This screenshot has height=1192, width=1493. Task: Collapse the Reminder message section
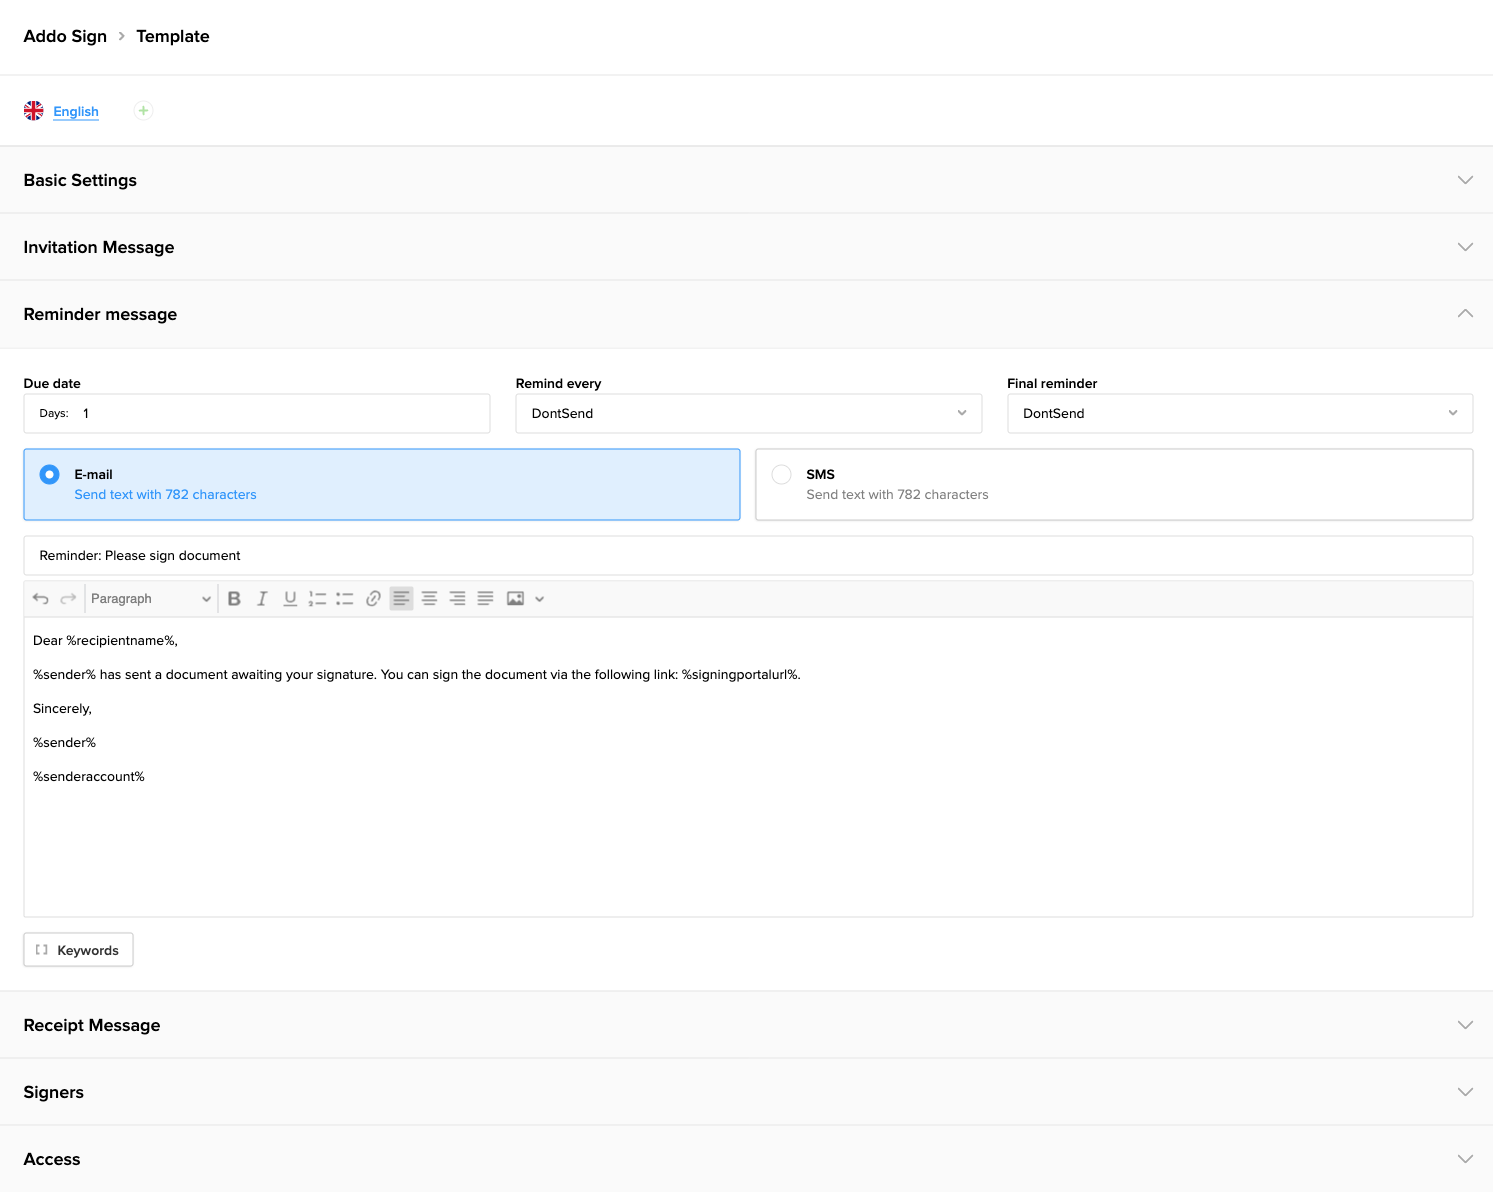[1465, 313]
